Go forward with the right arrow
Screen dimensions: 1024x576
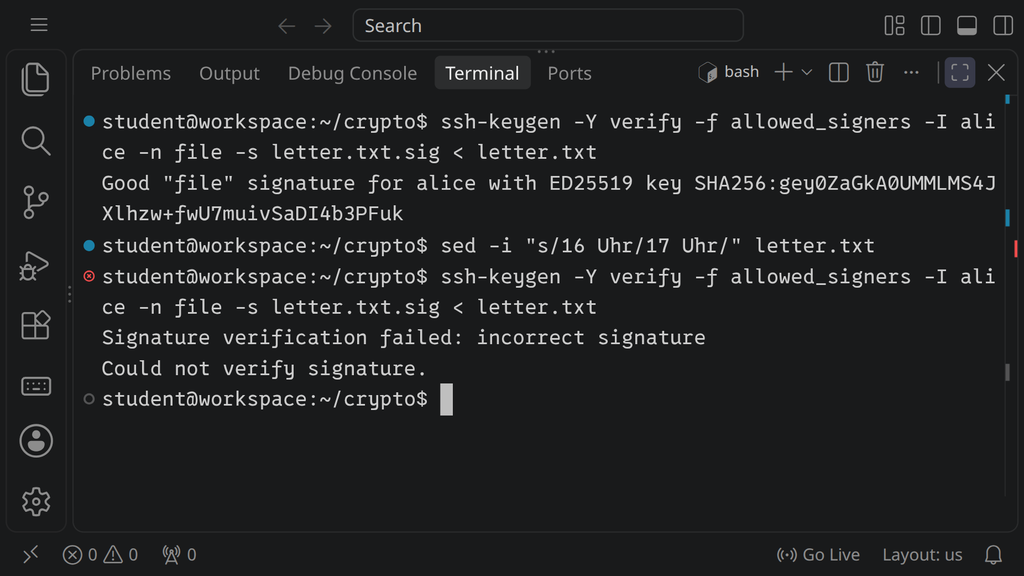[323, 25]
